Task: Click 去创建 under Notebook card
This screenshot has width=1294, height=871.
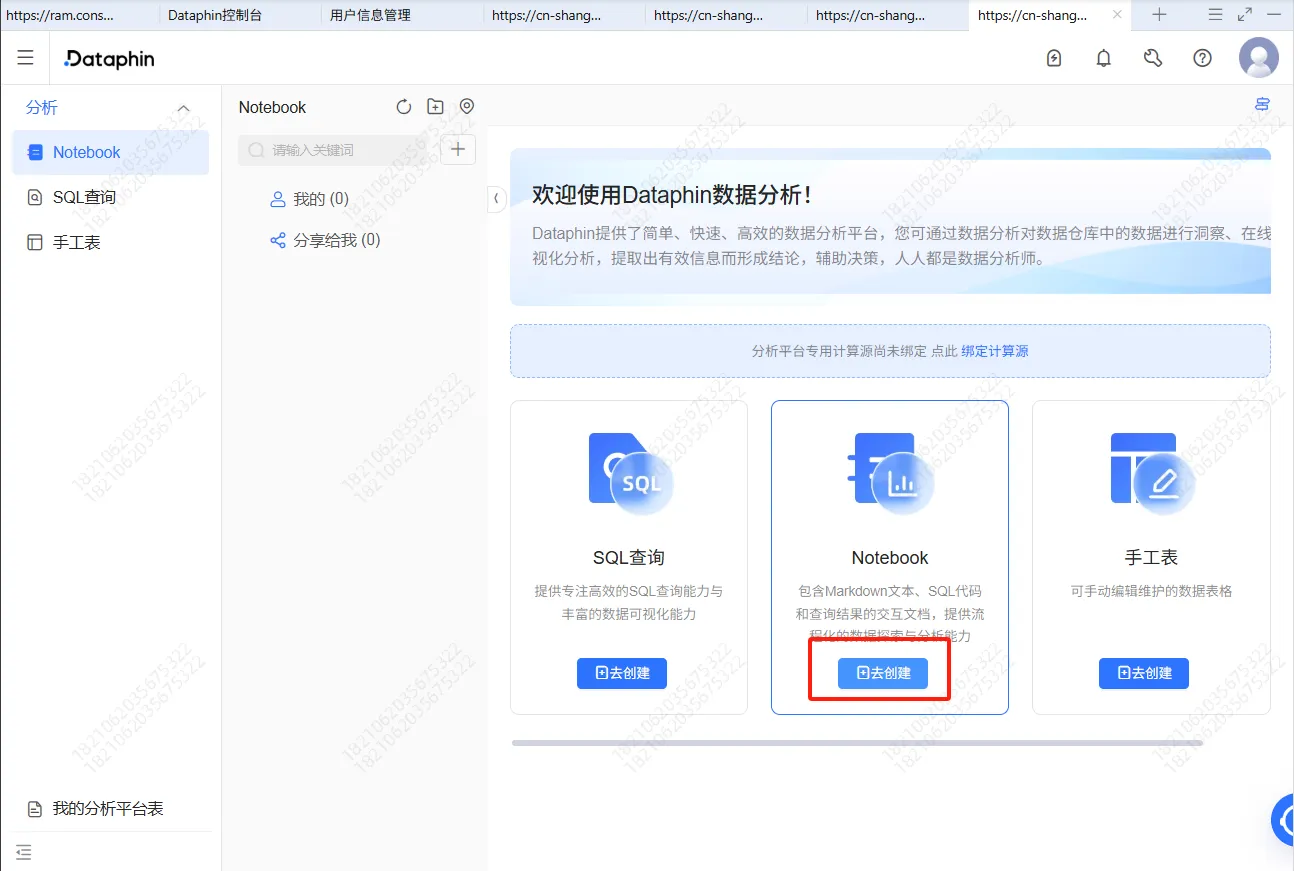Action: [x=883, y=673]
